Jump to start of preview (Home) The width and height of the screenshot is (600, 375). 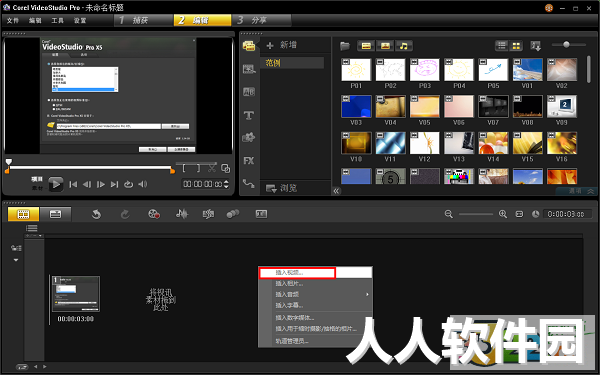(x=73, y=184)
